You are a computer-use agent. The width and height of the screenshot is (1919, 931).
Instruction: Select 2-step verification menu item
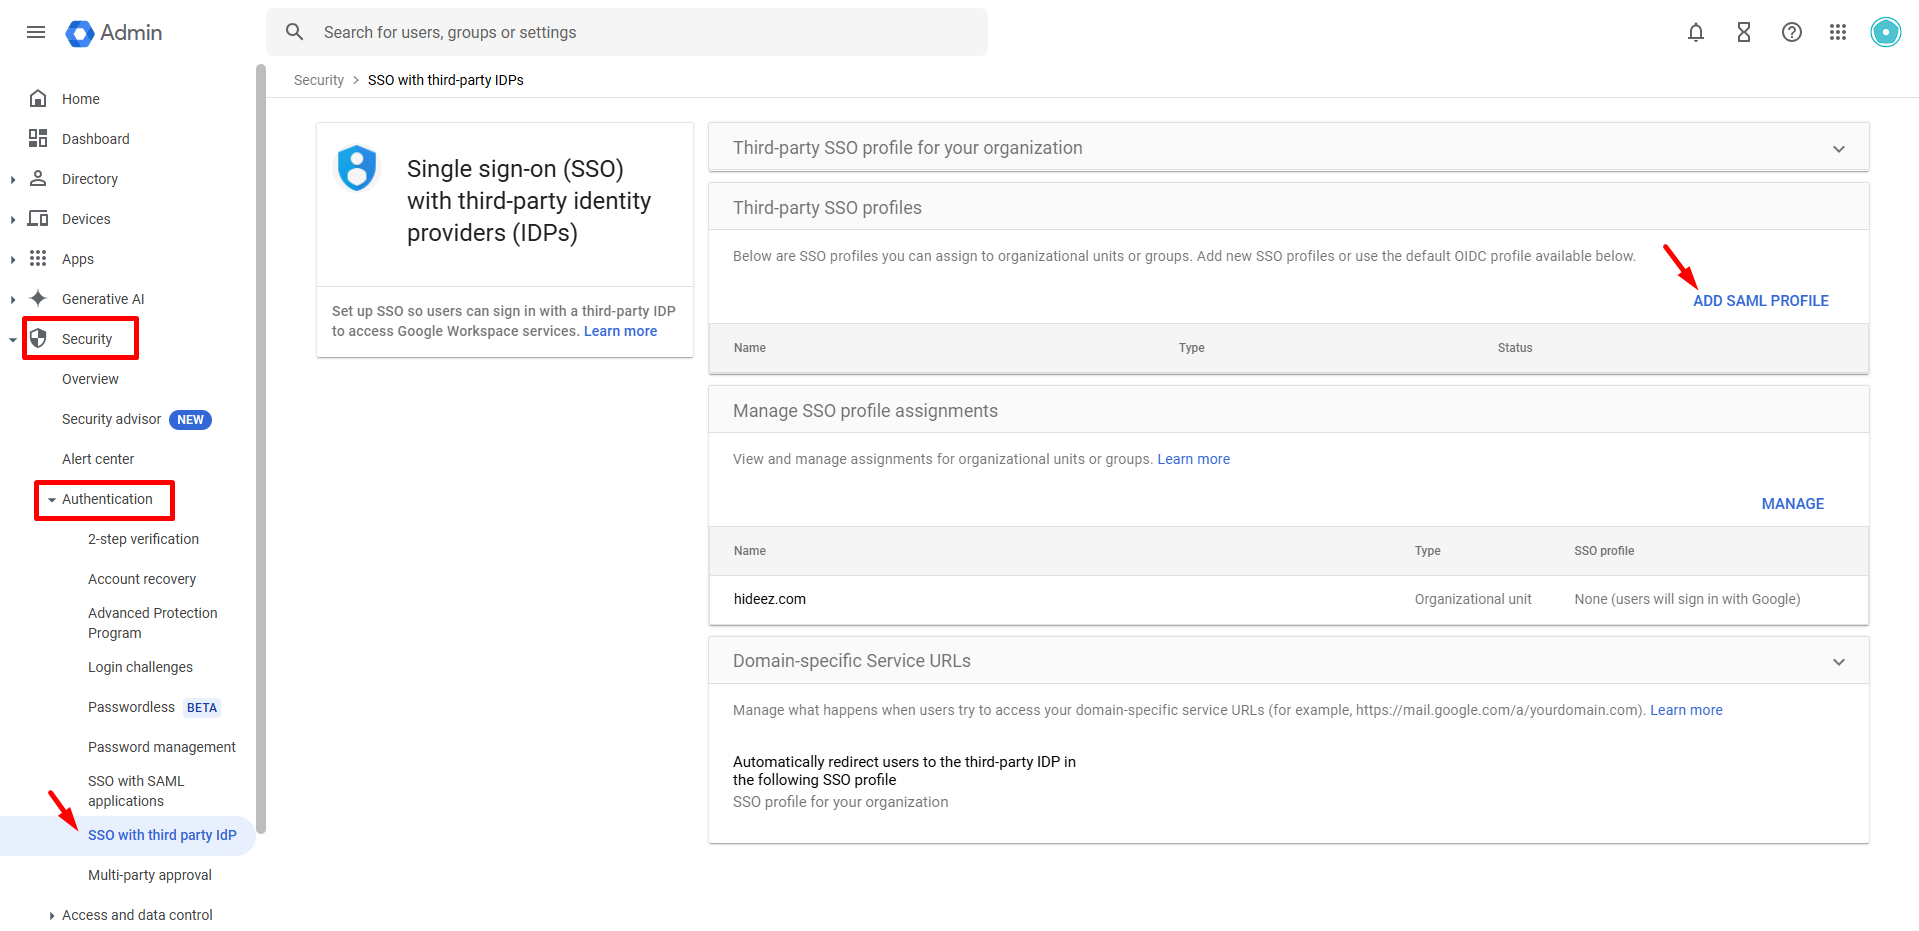pos(143,539)
